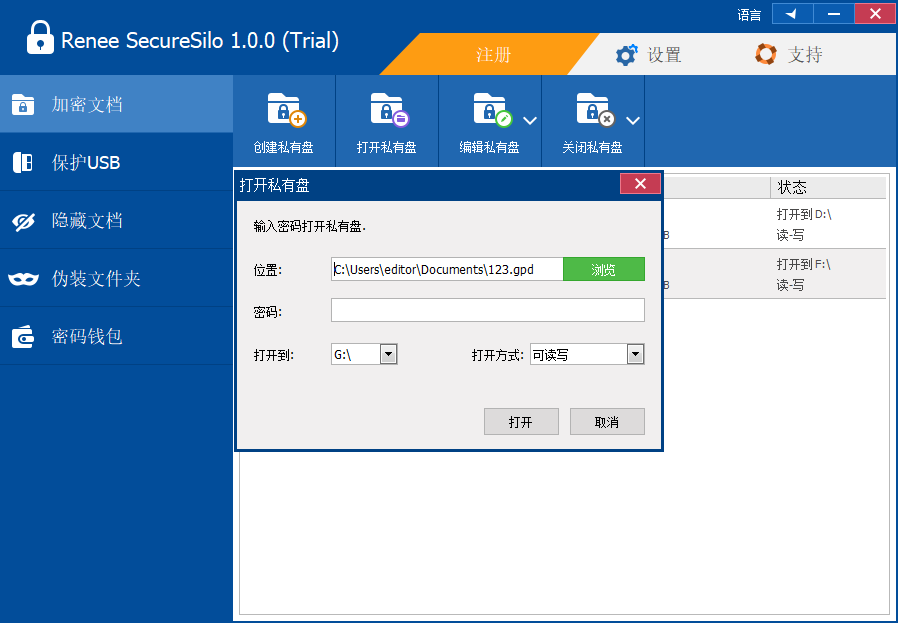Click 打开私有盘 toolbar label
898x623 pixels.
pyautogui.click(x=387, y=147)
